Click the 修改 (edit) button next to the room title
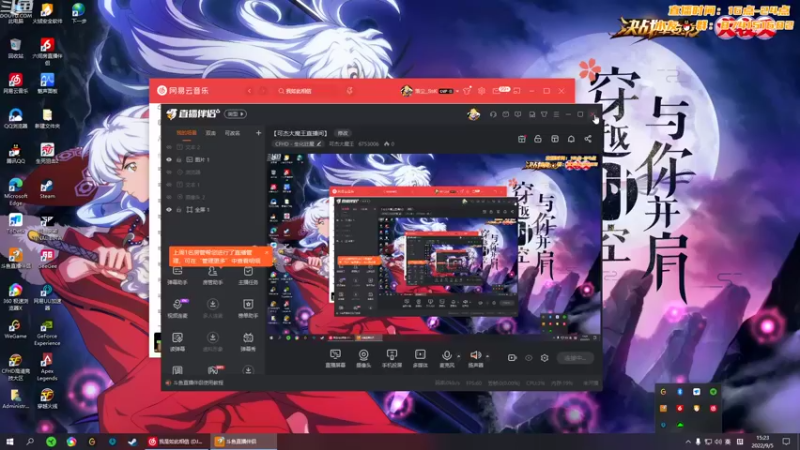800x450 pixels. [342, 133]
